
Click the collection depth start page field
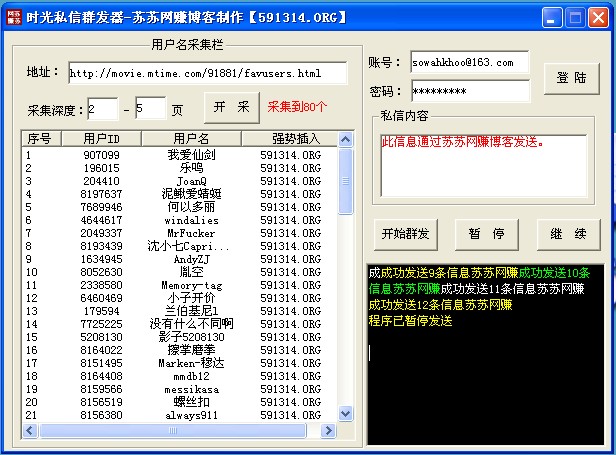click(x=103, y=109)
